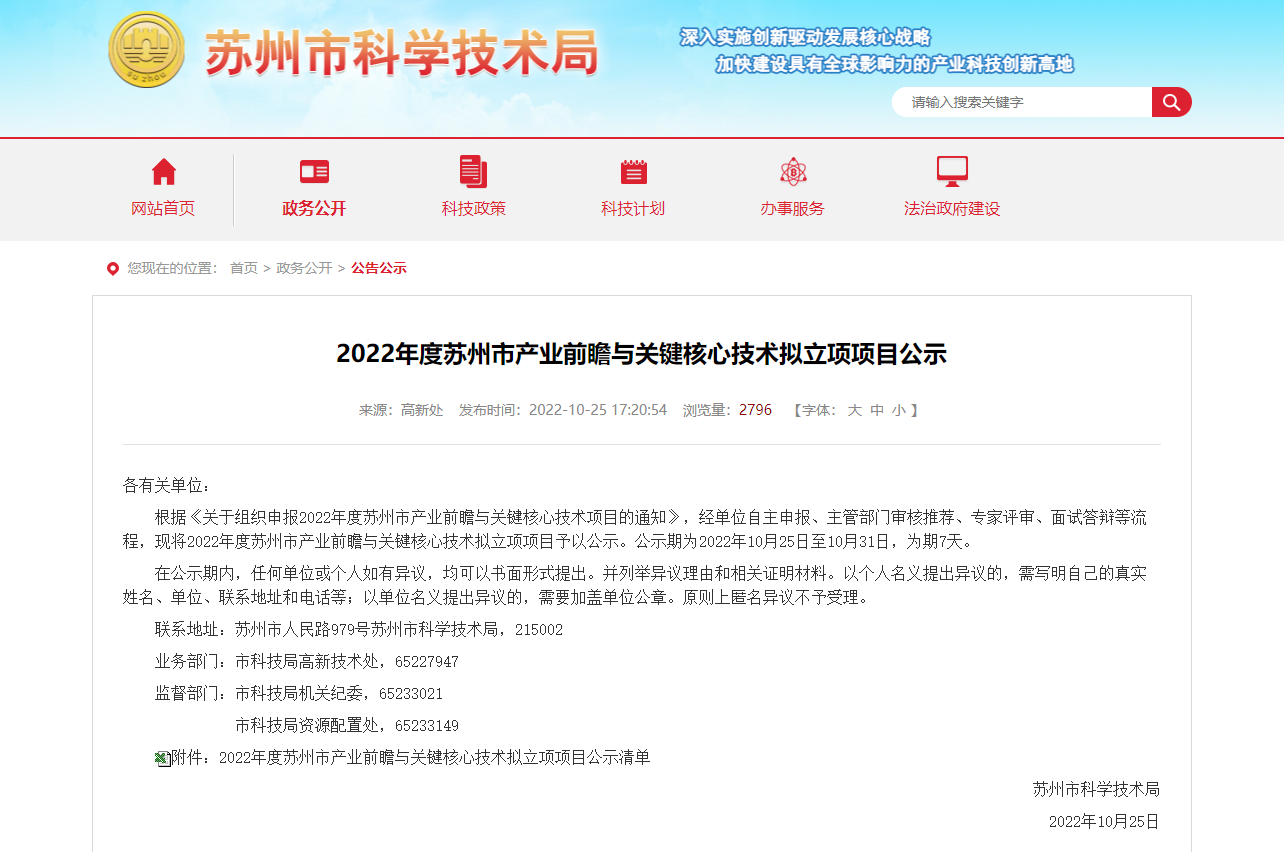The height and width of the screenshot is (852, 1284).
Task: Click the Excel attachment file icon
Action: (x=162, y=758)
